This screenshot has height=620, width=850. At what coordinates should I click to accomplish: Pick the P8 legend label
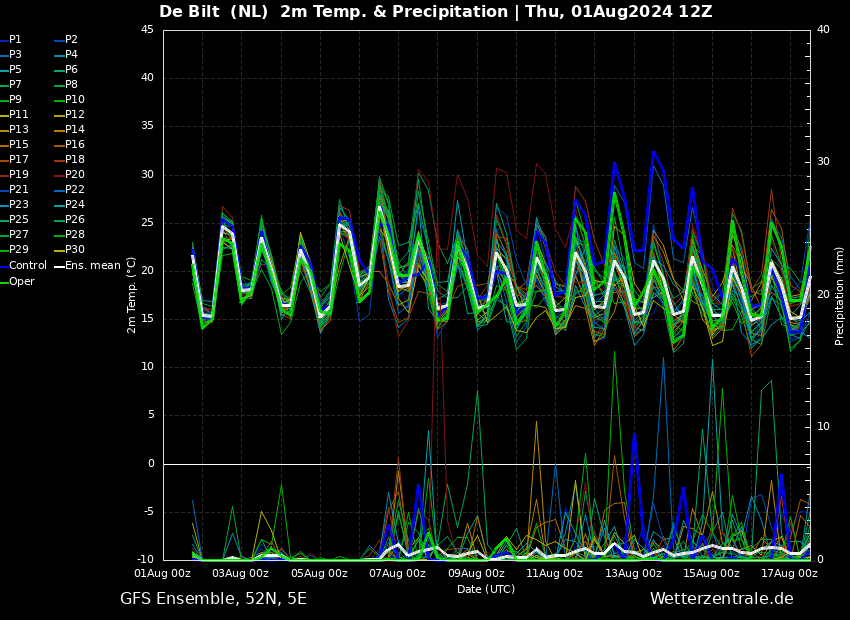coord(72,85)
